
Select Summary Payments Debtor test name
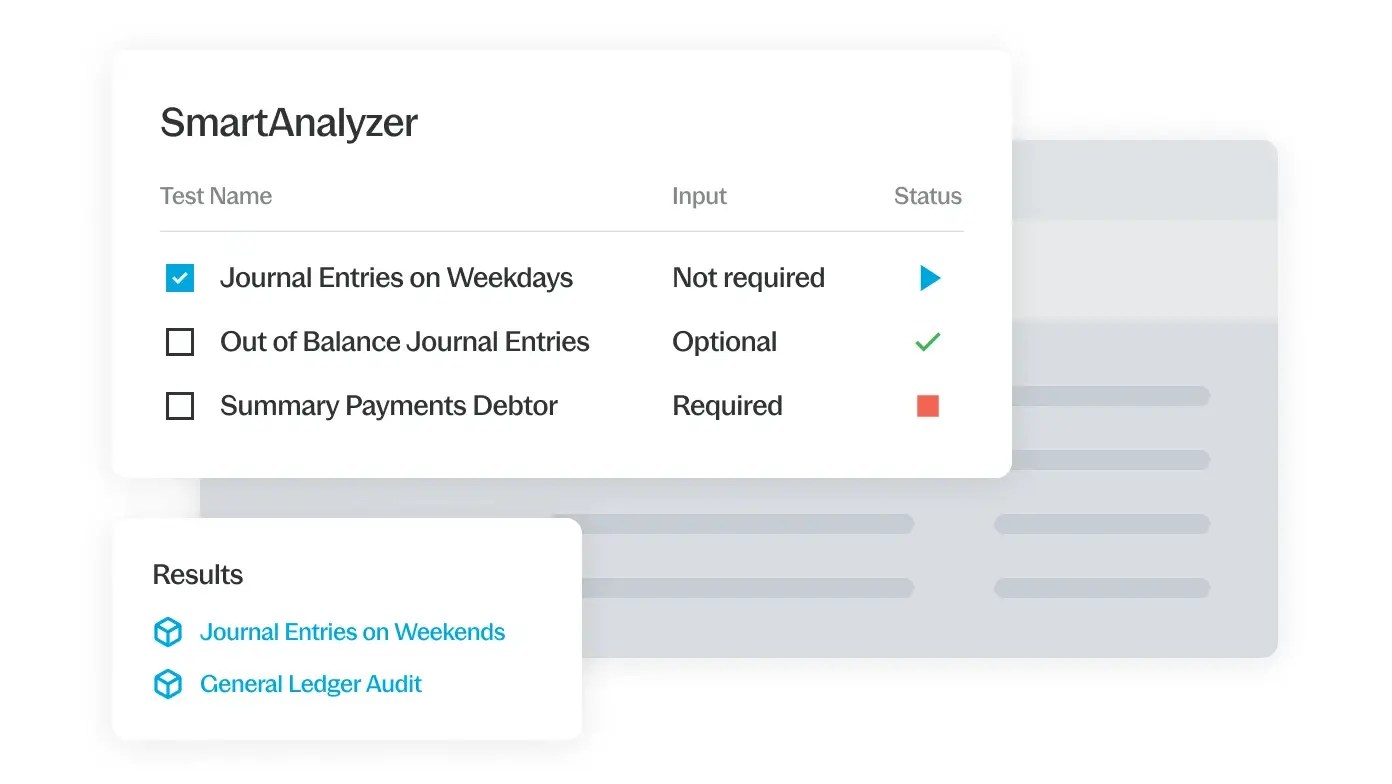389,406
